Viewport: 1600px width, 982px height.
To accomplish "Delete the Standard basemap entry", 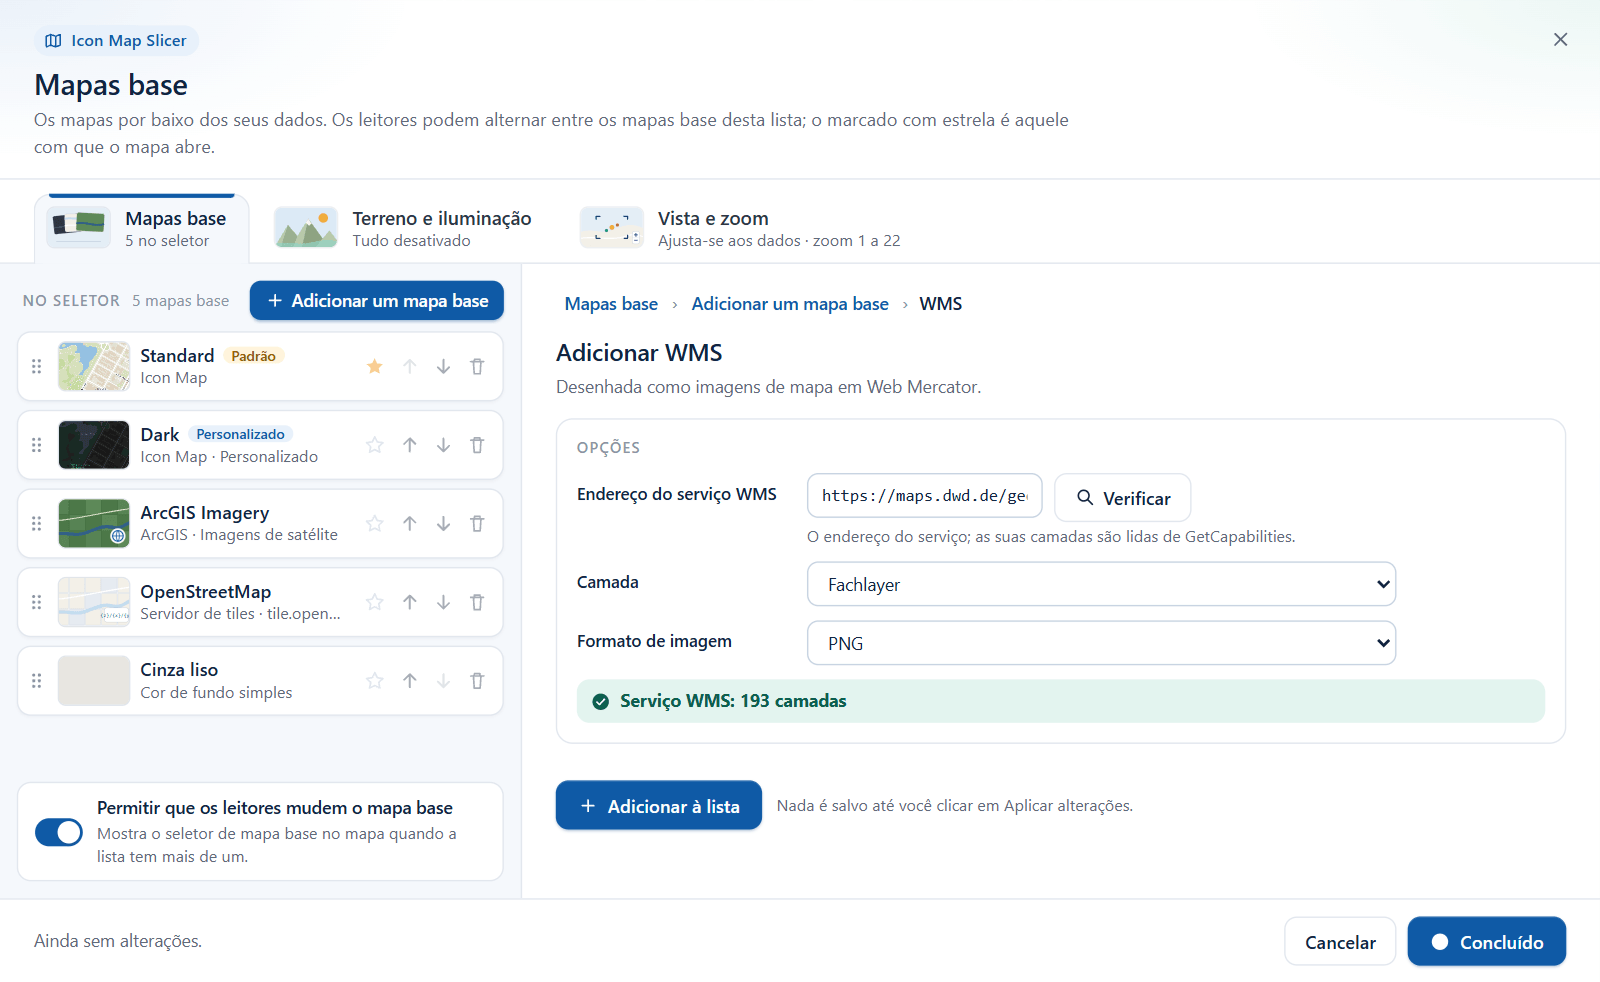I will click(477, 367).
